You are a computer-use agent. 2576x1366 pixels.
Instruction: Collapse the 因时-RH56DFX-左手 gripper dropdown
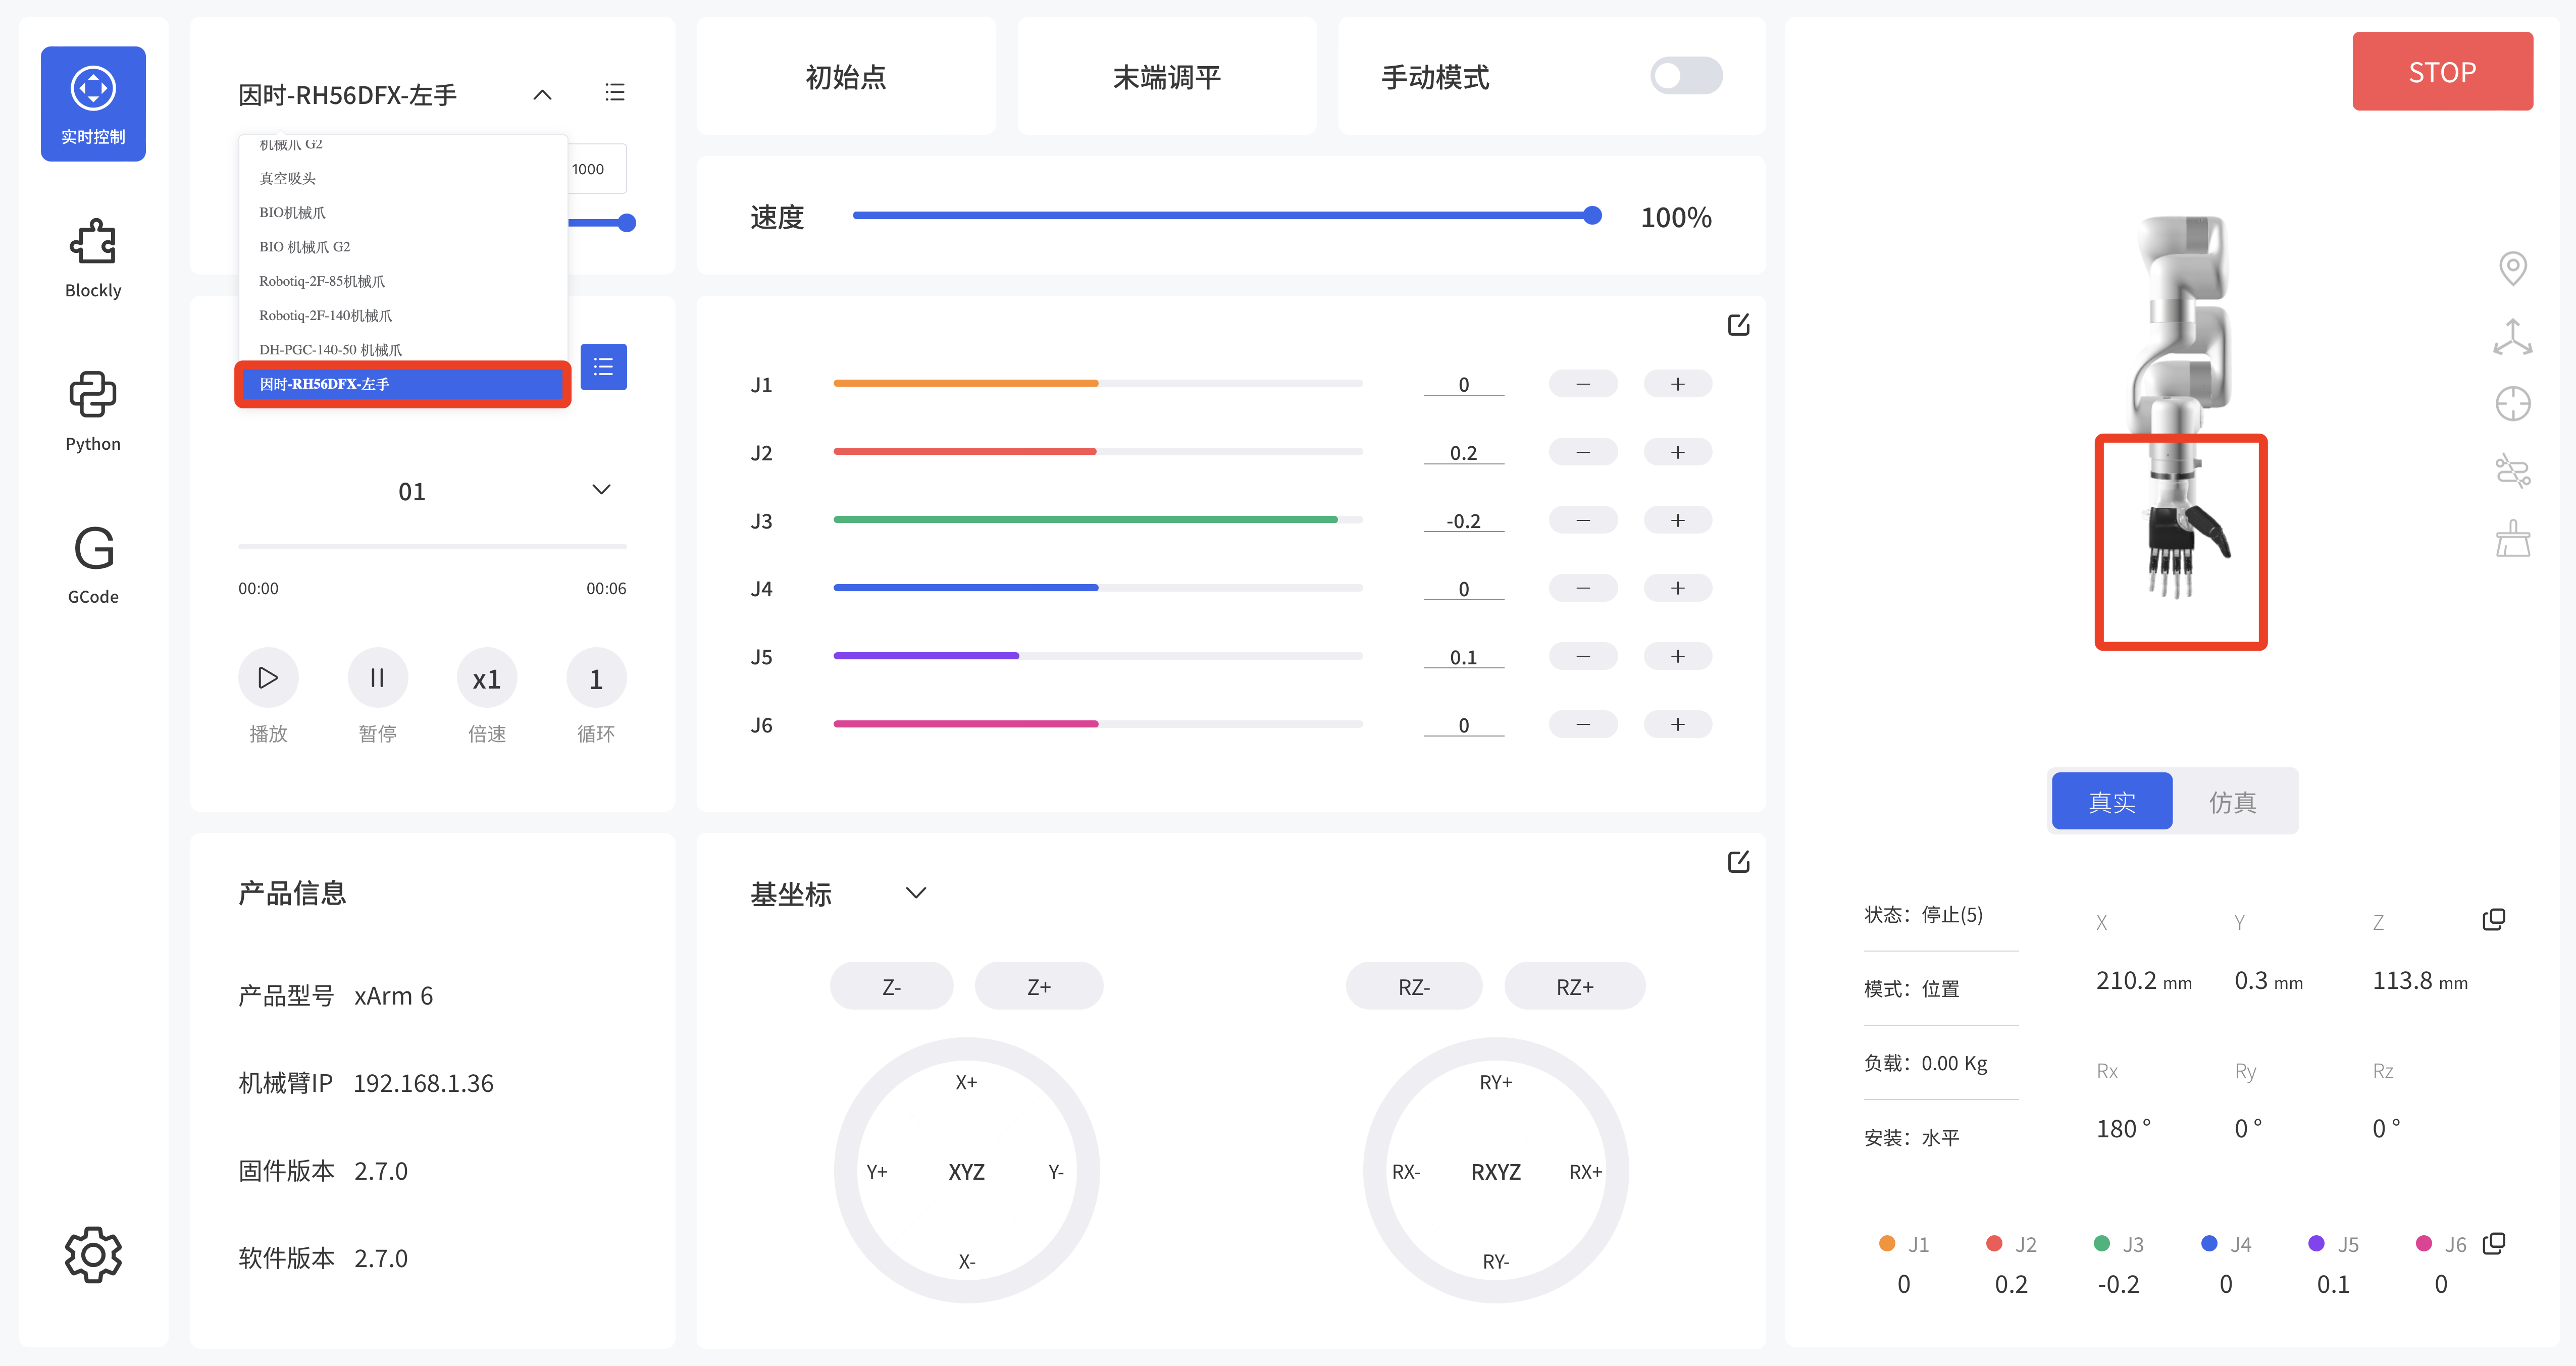click(543, 93)
